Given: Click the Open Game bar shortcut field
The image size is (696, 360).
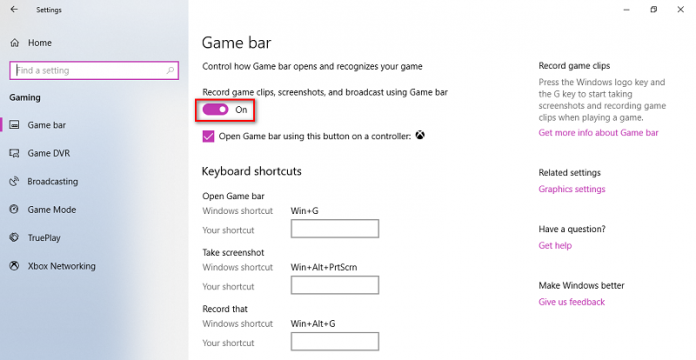Looking at the screenshot, I should (x=335, y=229).
